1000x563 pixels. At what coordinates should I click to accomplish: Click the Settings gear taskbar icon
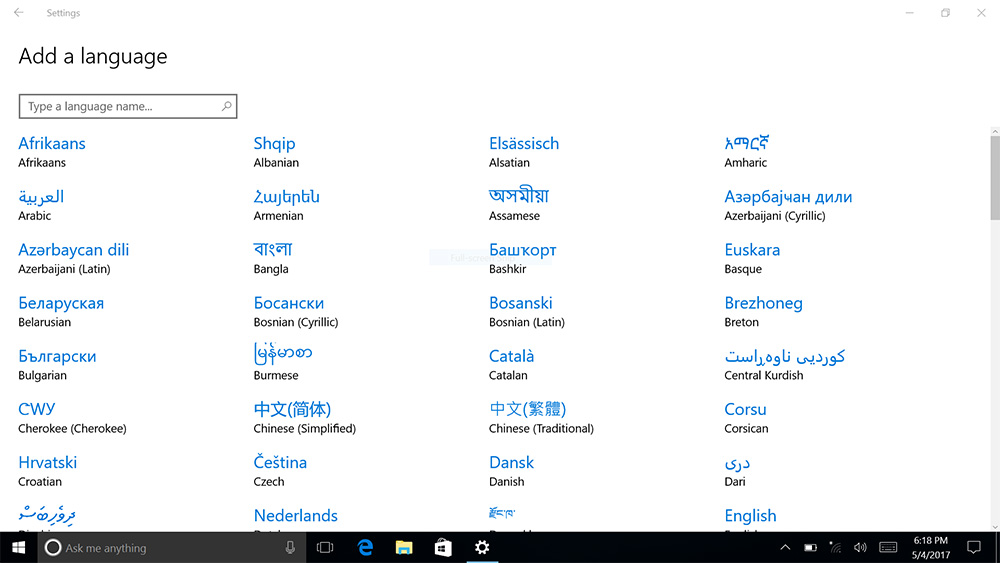click(482, 547)
